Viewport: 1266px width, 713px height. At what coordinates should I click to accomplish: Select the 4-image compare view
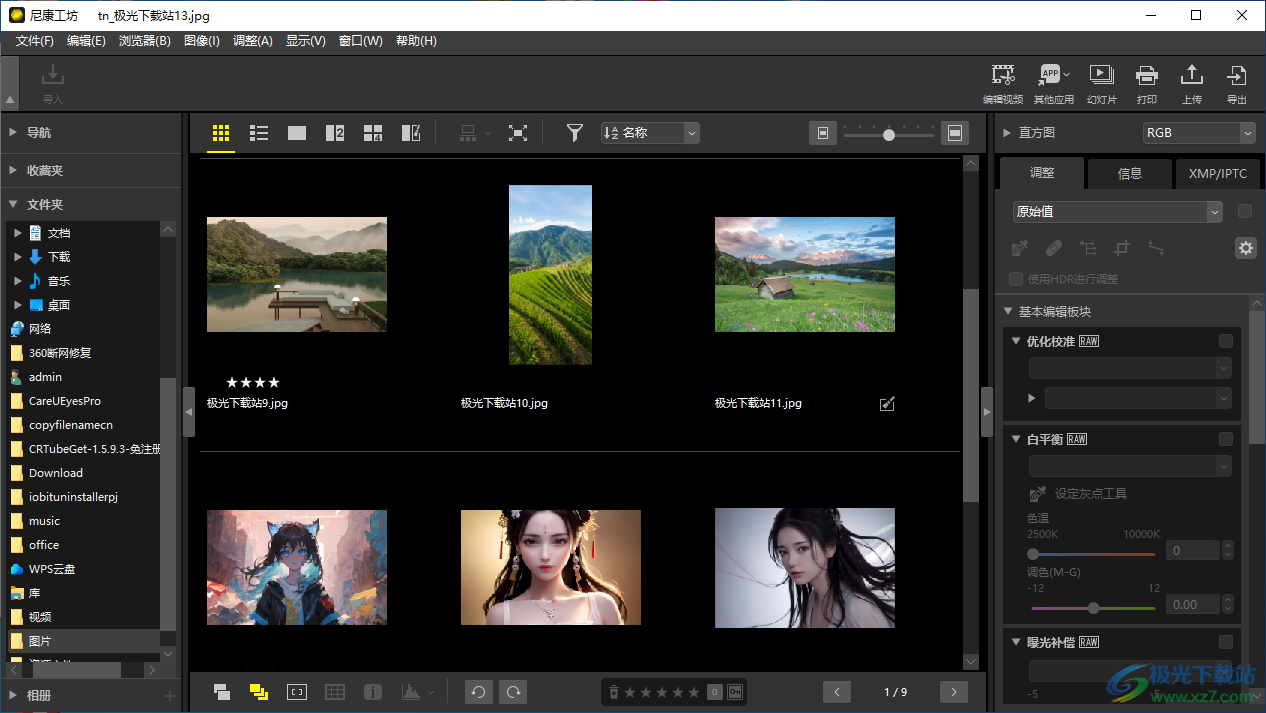click(x=373, y=133)
